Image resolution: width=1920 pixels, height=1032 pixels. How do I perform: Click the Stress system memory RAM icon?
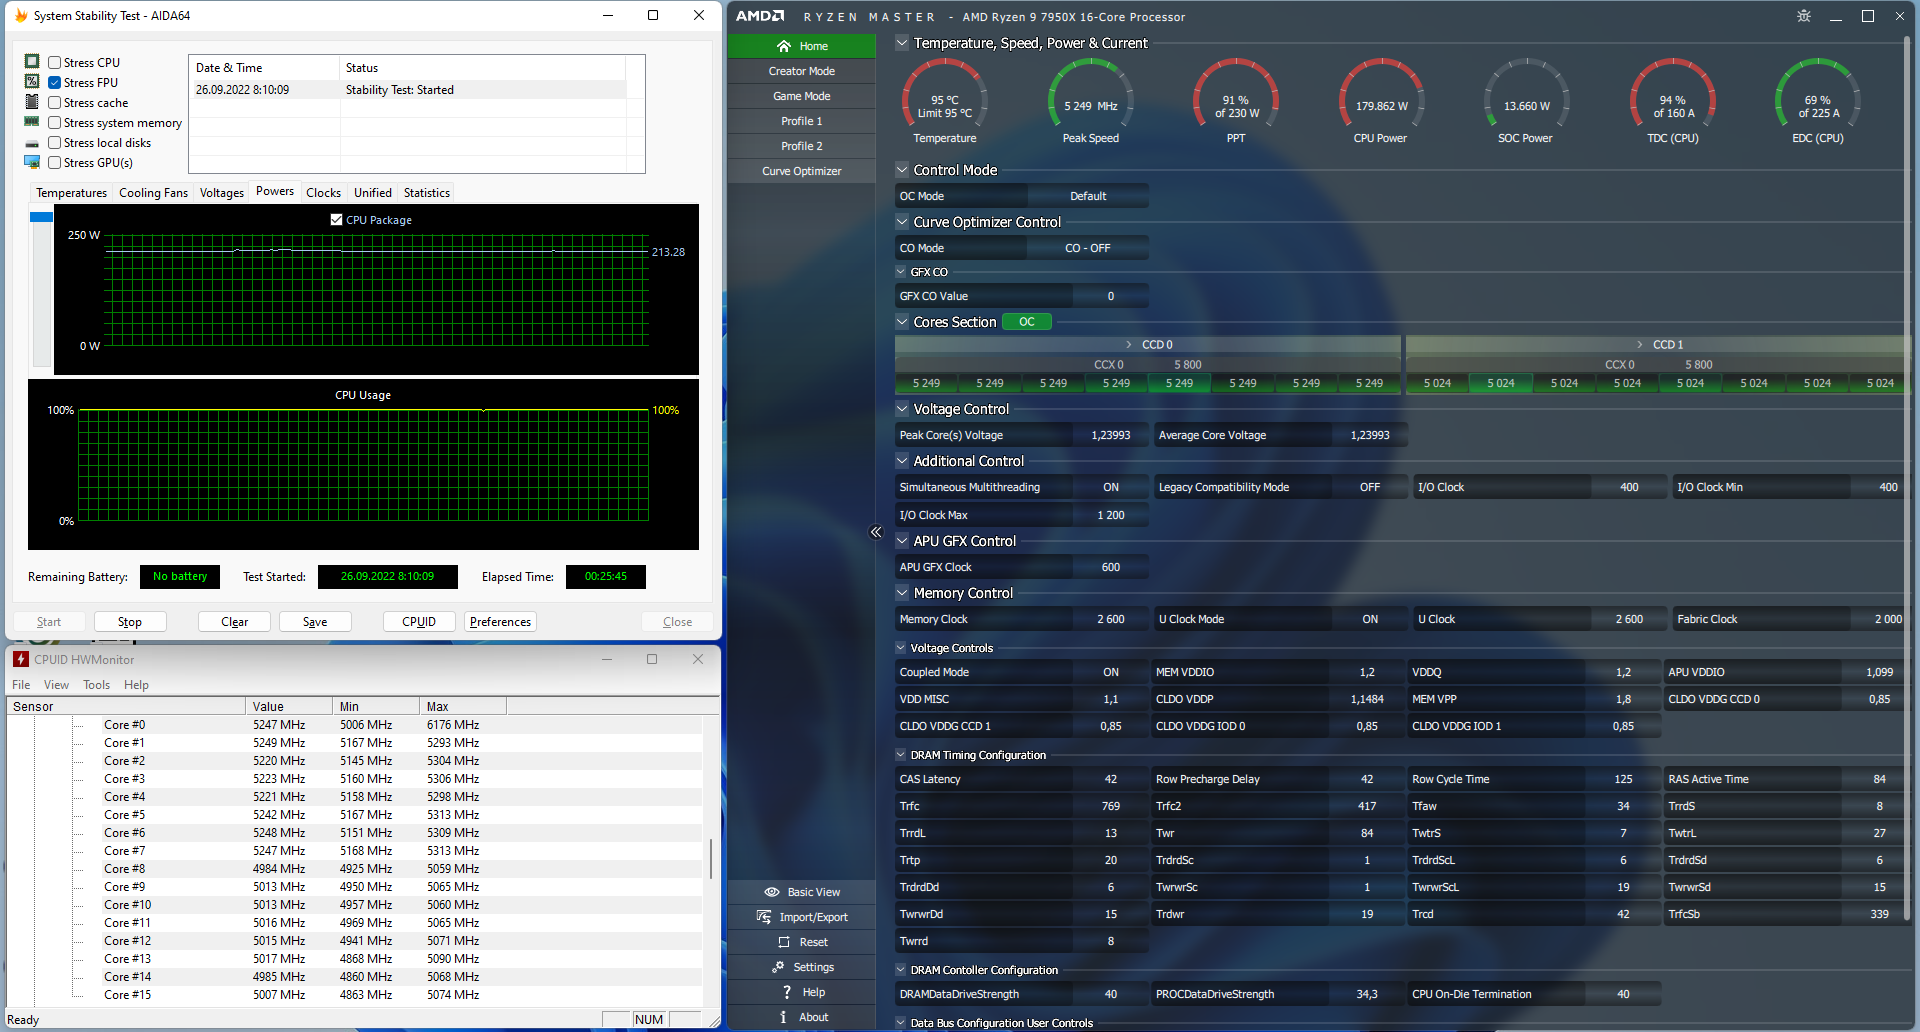click(x=32, y=121)
